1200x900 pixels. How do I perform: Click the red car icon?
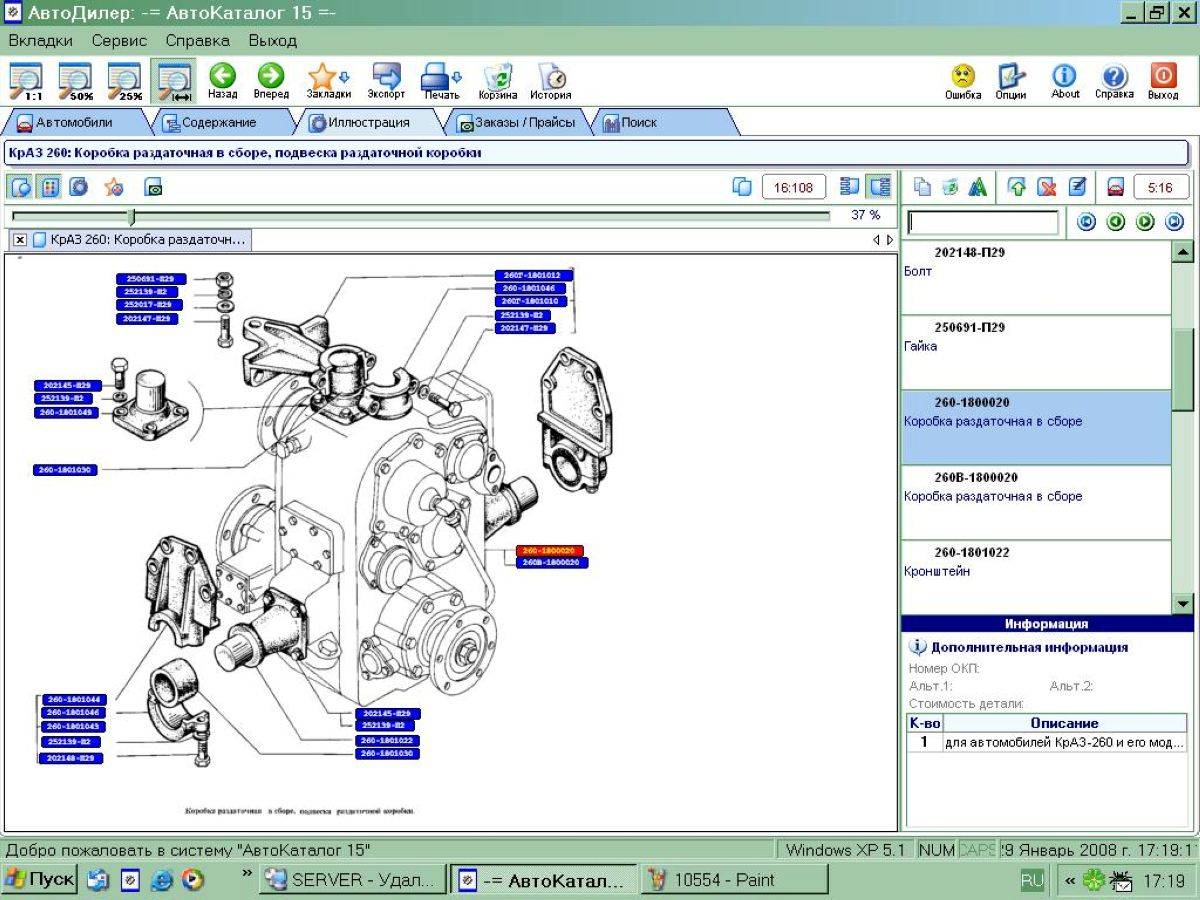tap(1115, 186)
